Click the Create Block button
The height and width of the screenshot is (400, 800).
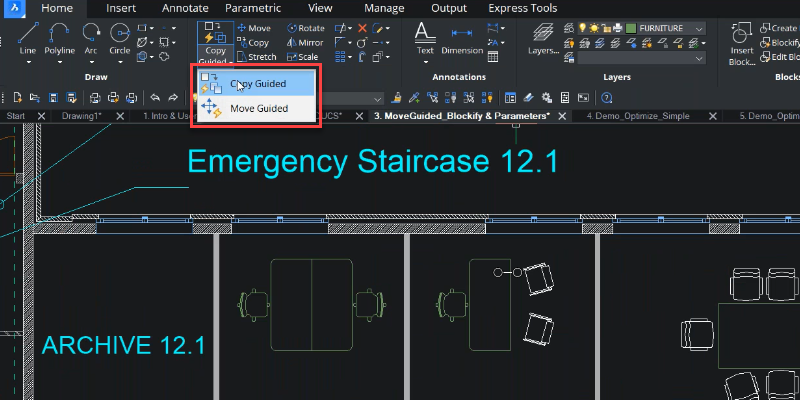pos(779,28)
